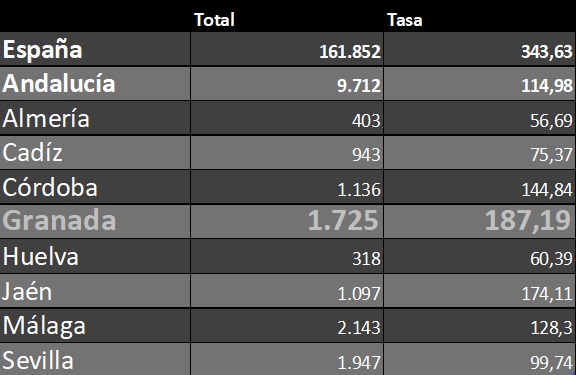Click Málaga total value 2.143
Screen dimensions: 576x375
pyautogui.click(x=359, y=328)
